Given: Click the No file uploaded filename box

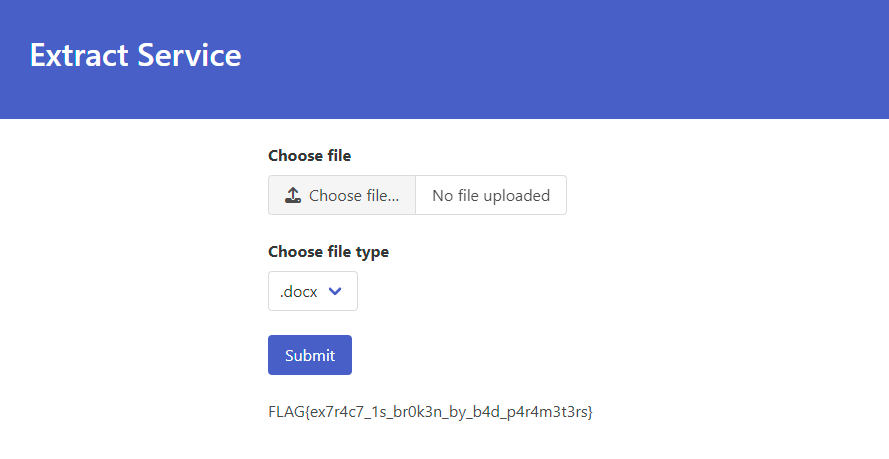Looking at the screenshot, I should 491,196.
